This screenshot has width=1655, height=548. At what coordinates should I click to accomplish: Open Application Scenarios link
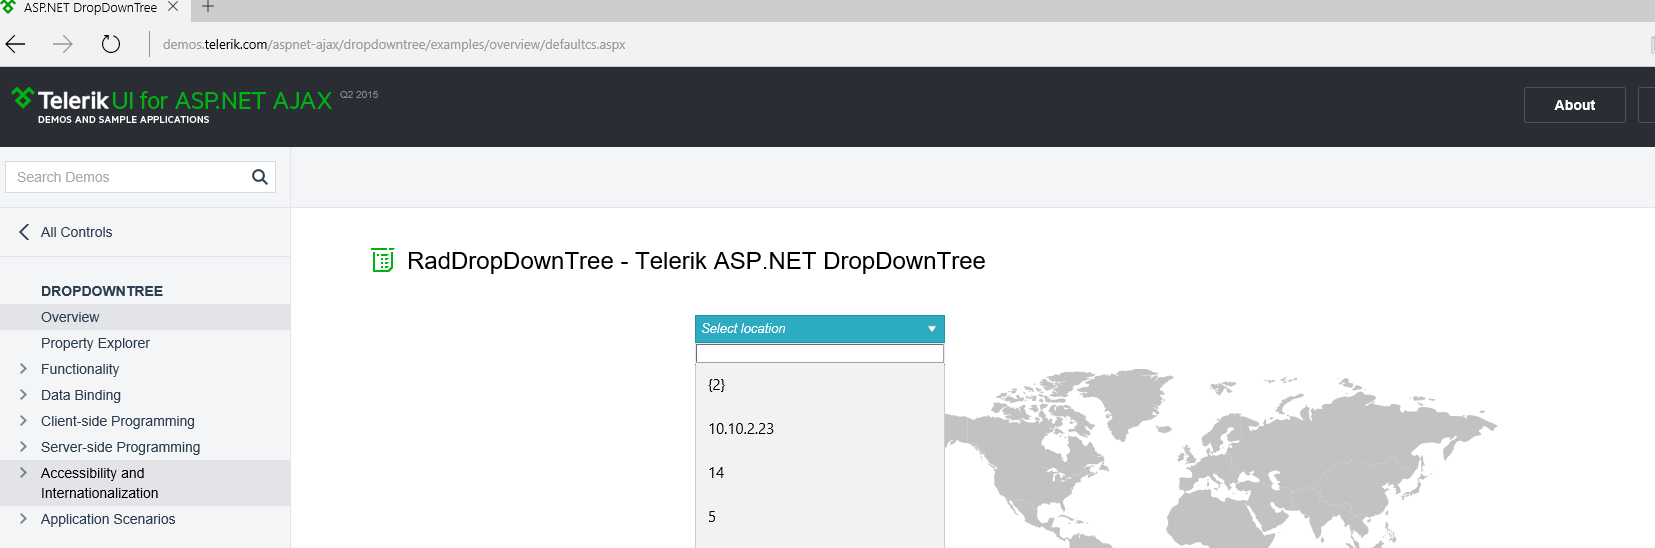click(x=108, y=519)
